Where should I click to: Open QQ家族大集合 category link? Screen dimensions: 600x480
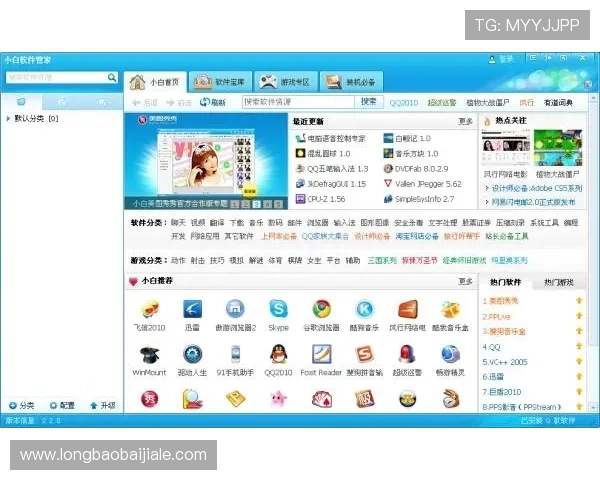click(325, 237)
